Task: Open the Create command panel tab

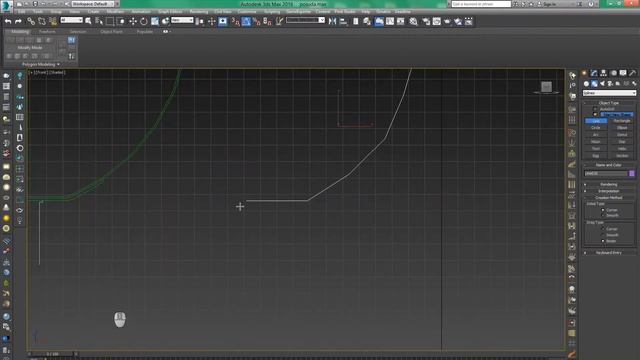Action: pos(584,73)
